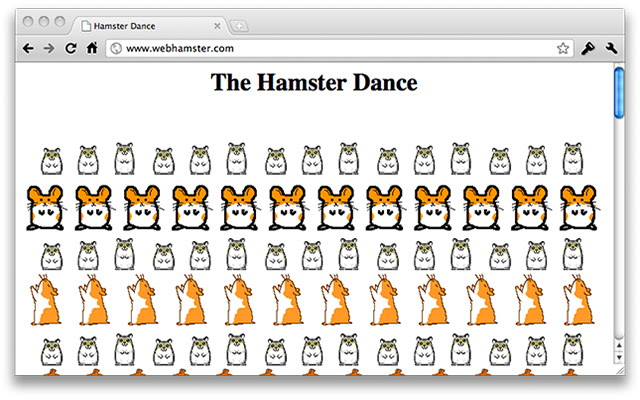Viewport: 640px width, 400px height.
Task: Open a new tab with plus button
Action: (x=239, y=27)
